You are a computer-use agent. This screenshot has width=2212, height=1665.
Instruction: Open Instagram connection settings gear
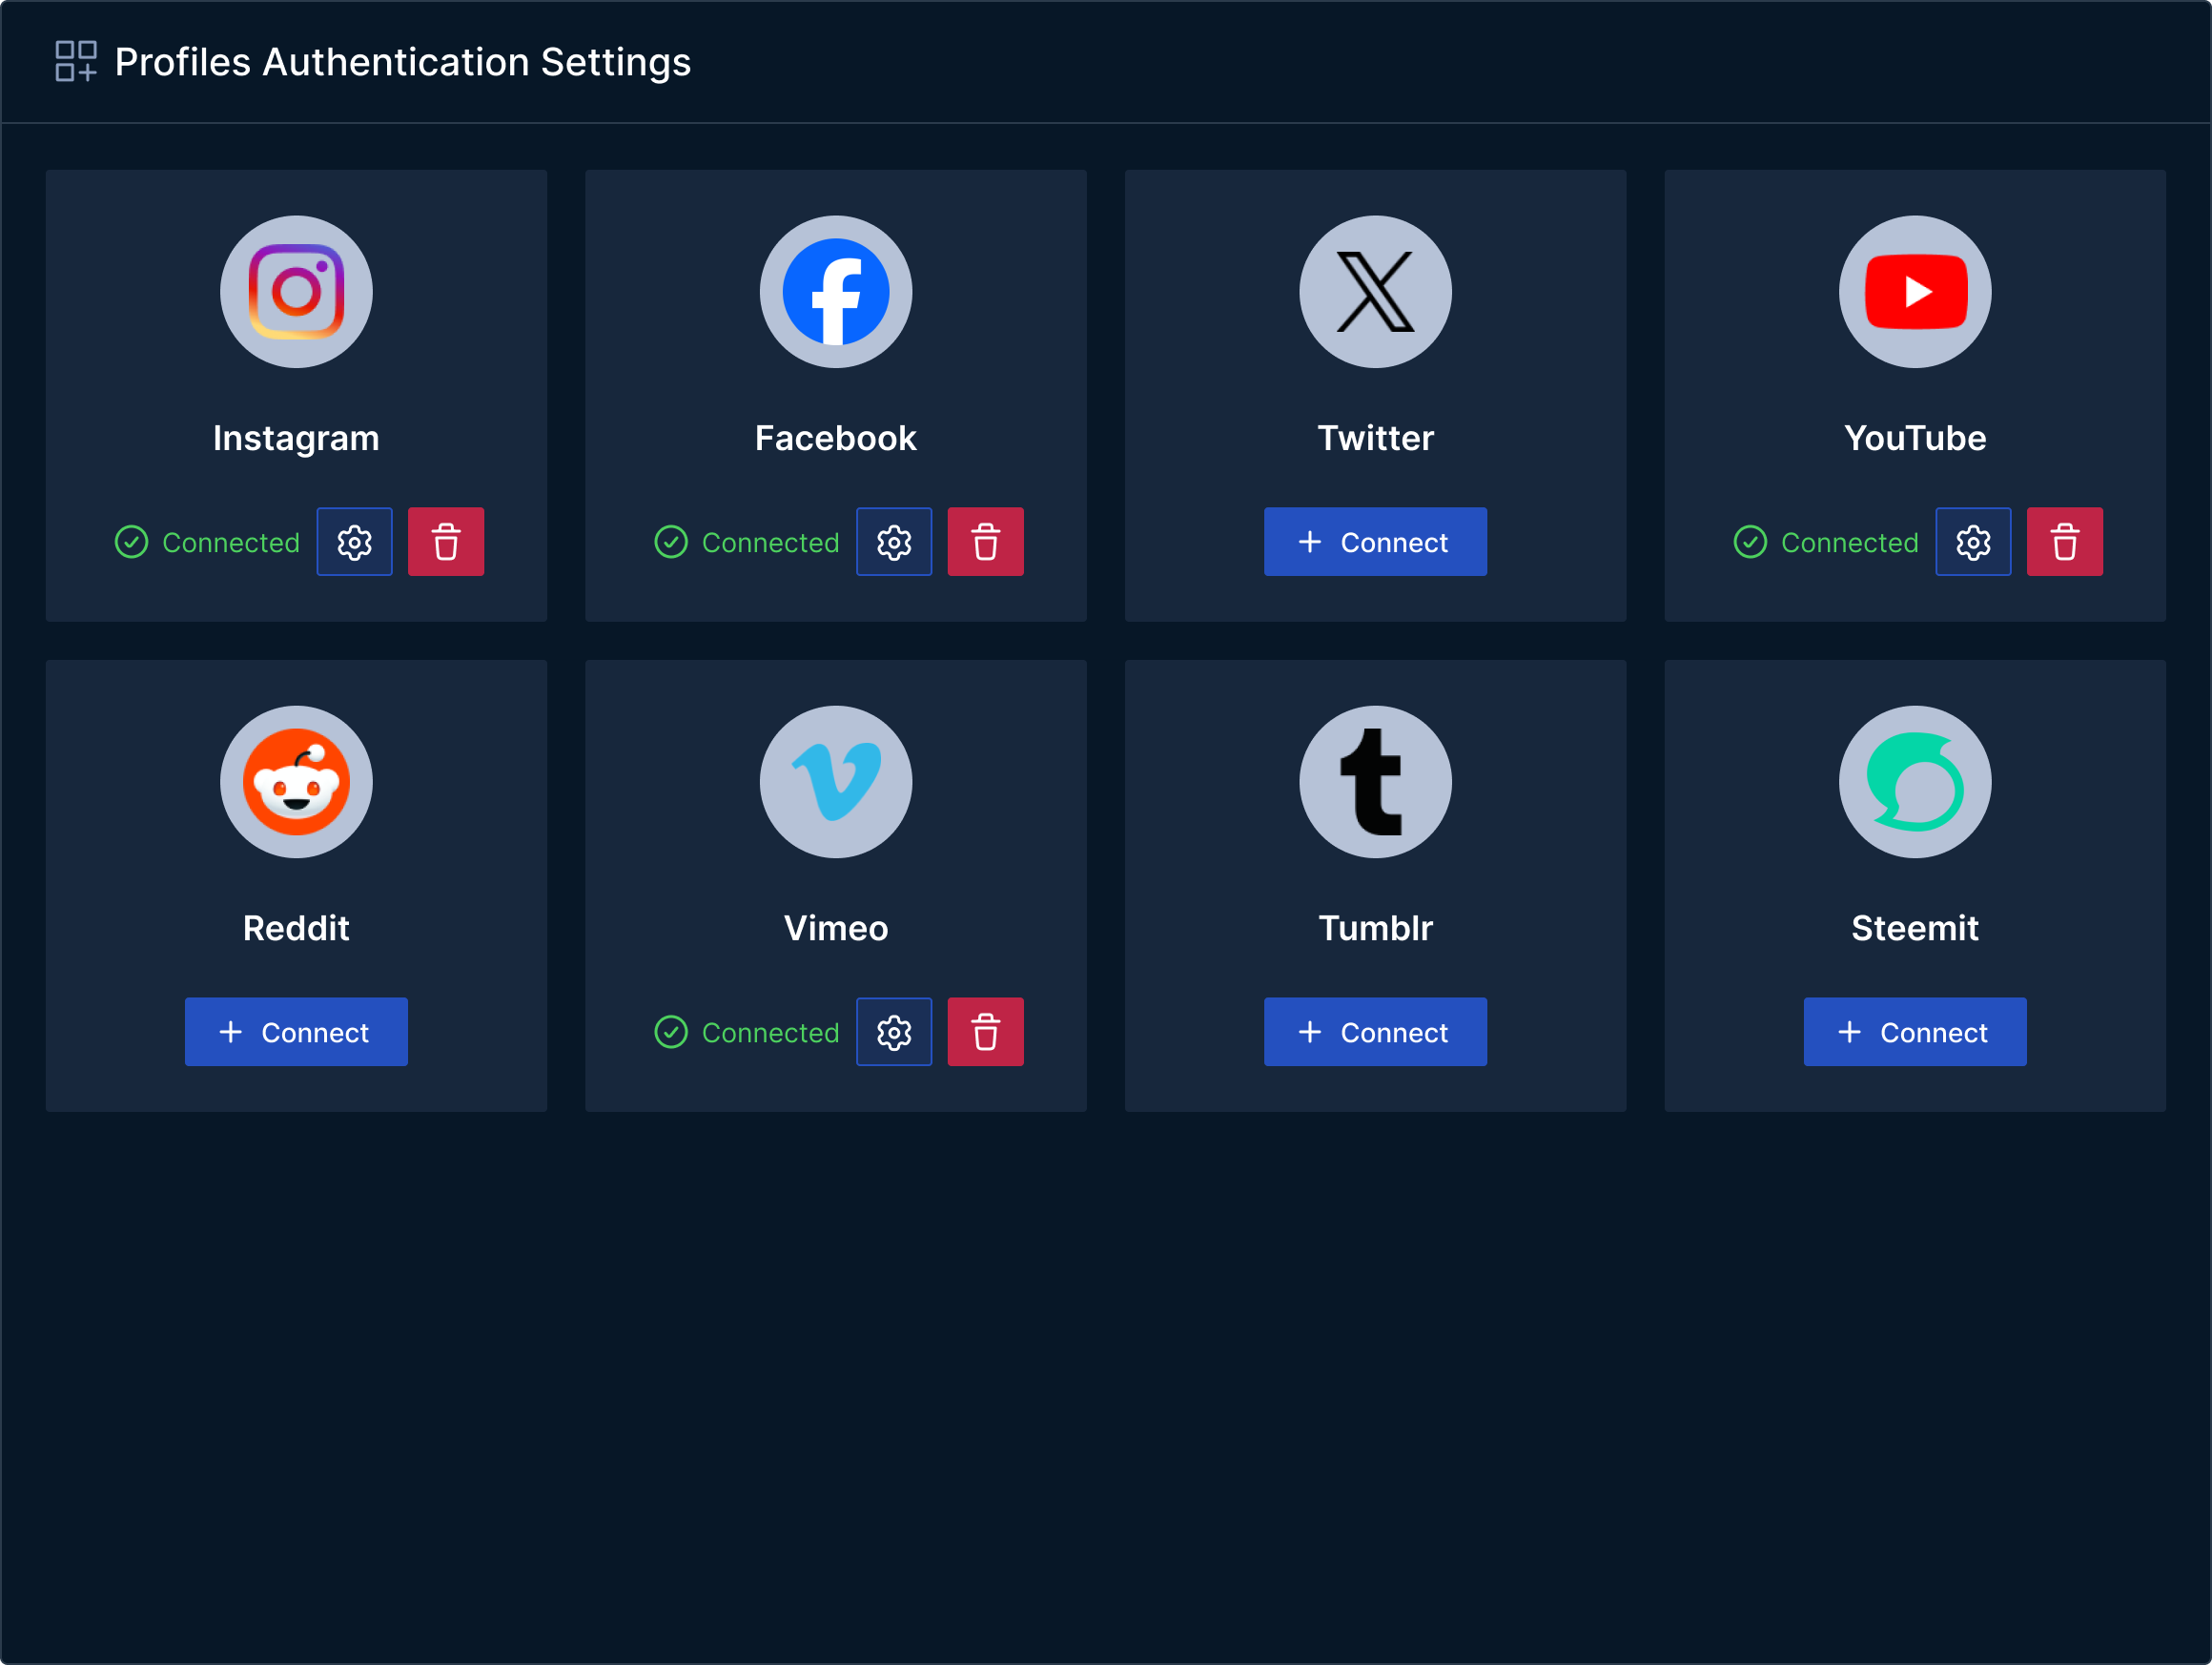tap(354, 542)
